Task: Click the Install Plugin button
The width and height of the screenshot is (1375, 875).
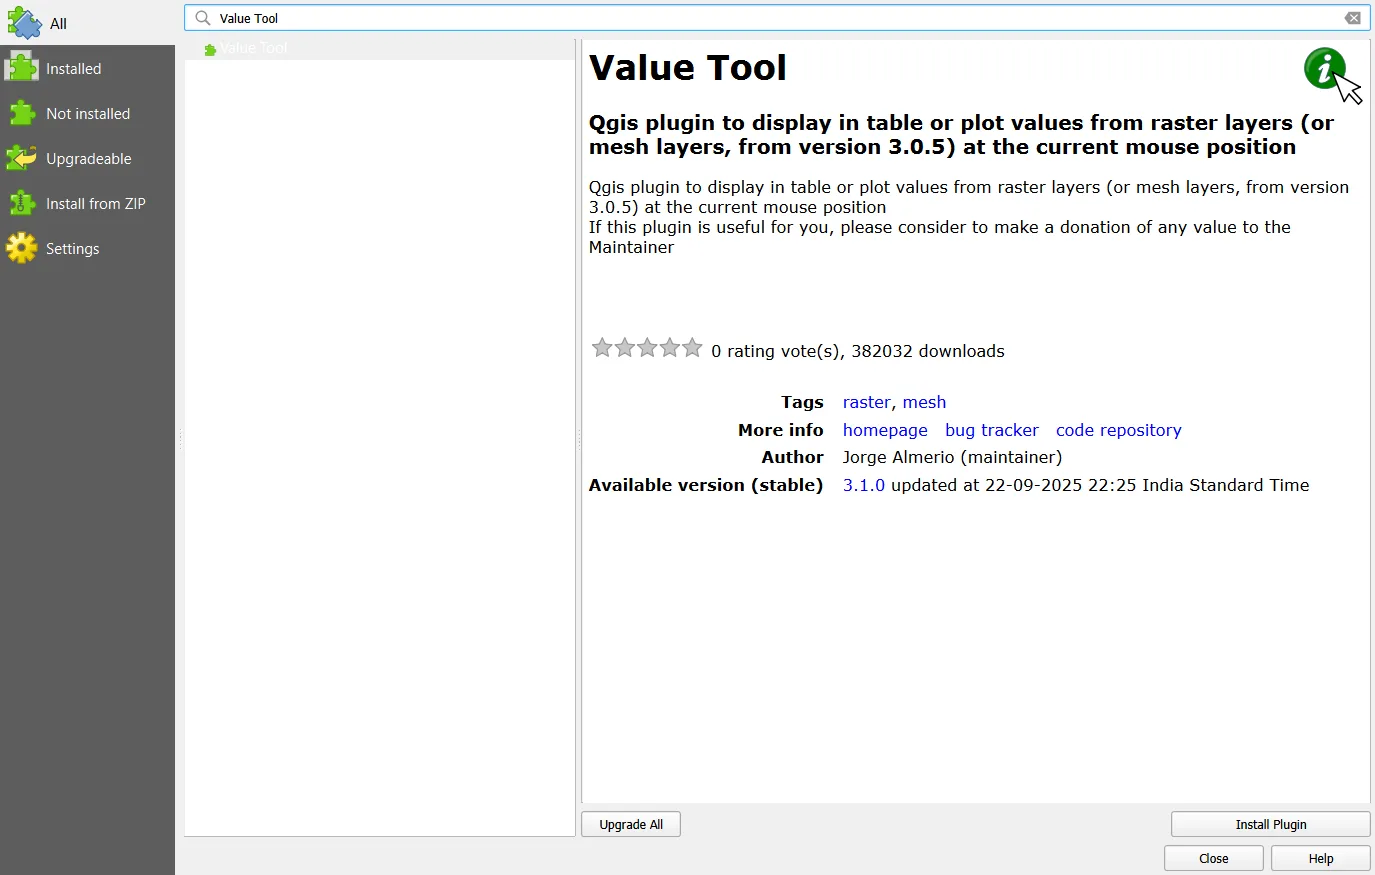Action: click(1271, 824)
